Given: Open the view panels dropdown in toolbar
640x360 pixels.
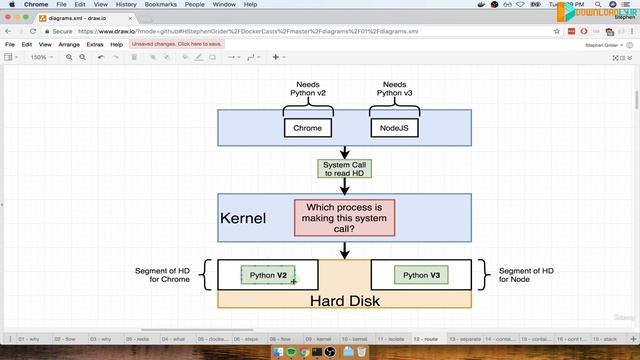Looking at the screenshot, I should point(11,58).
